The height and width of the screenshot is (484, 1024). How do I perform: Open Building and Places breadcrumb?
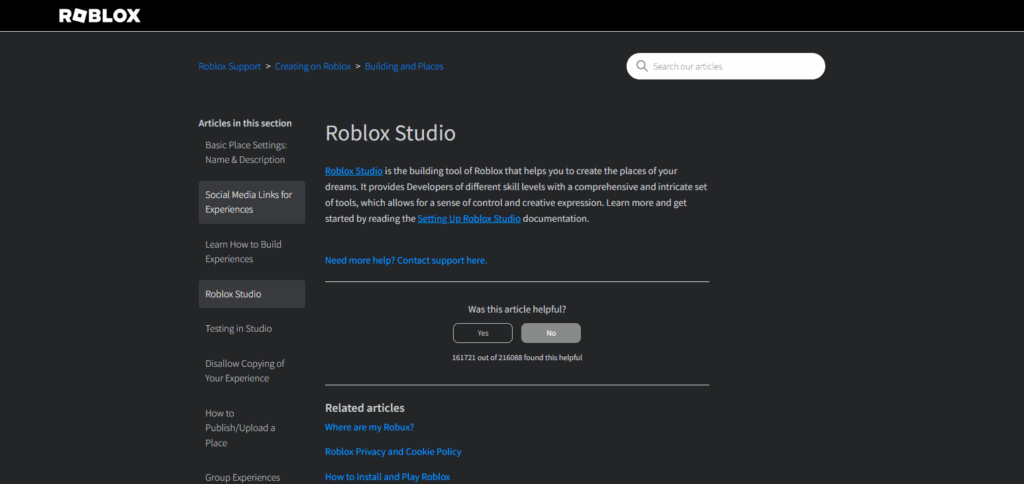point(404,67)
